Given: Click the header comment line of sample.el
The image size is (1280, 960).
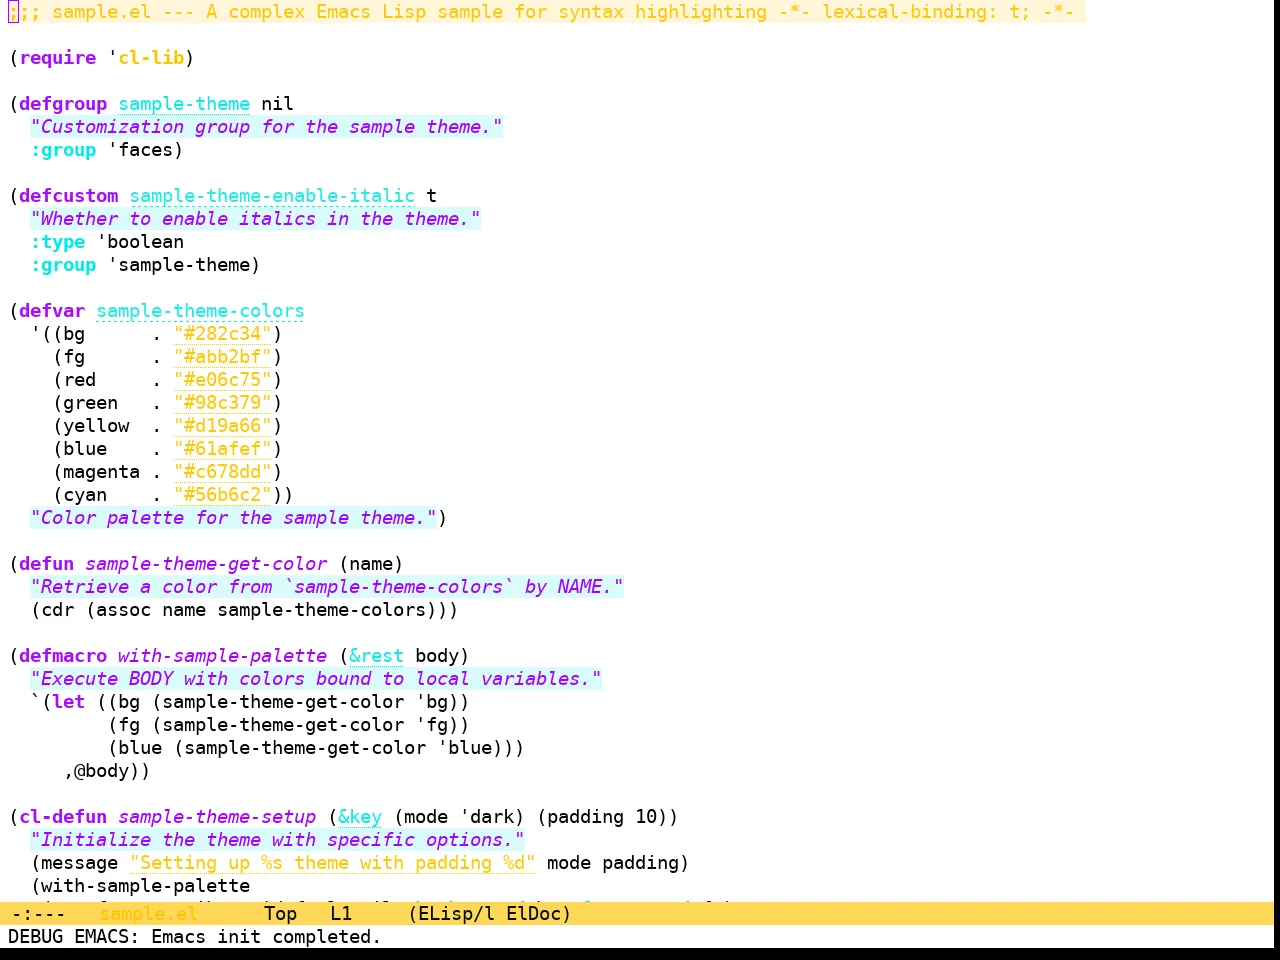Looking at the screenshot, I should coord(546,12).
